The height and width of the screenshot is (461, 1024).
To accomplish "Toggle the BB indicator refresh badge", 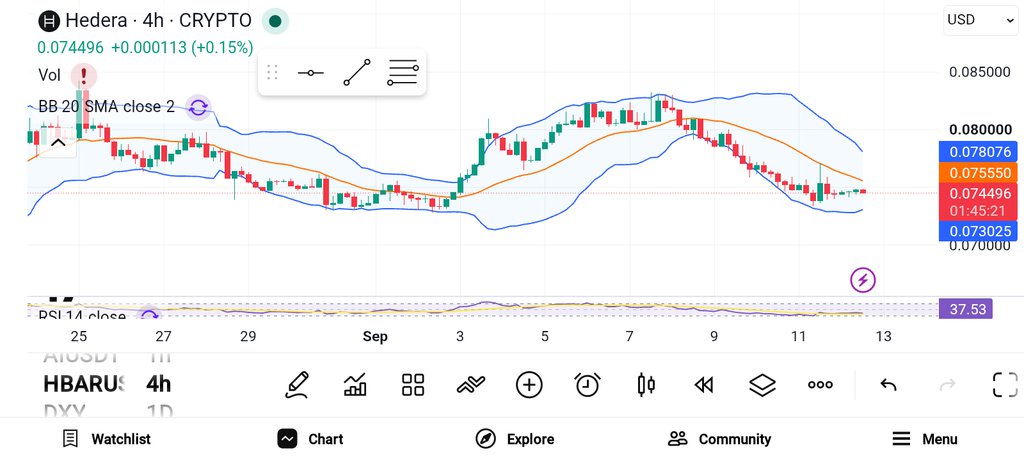I will pyautogui.click(x=198, y=107).
